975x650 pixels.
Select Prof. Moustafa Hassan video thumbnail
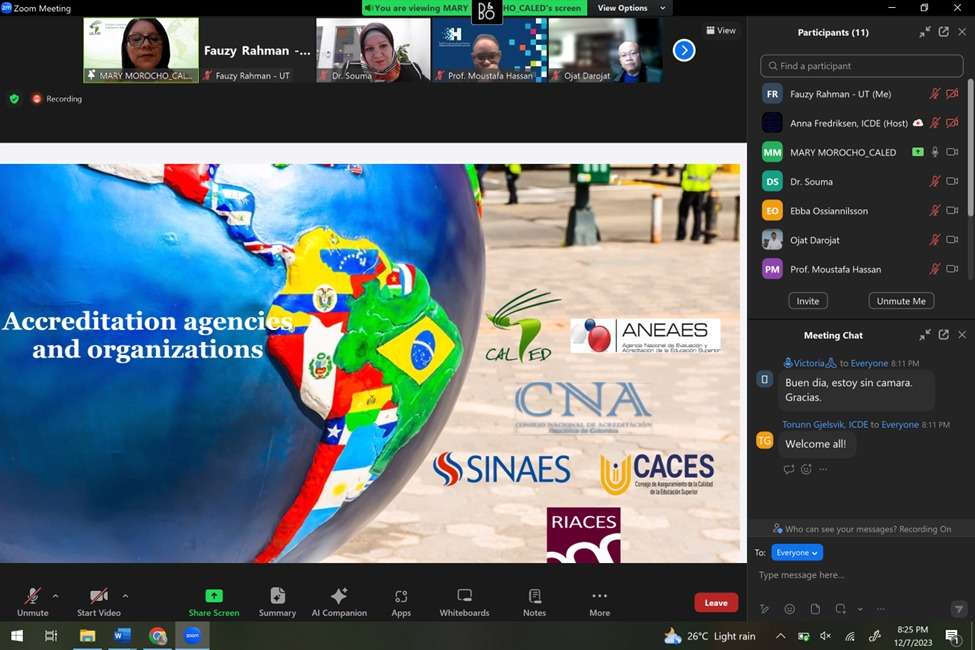tap(489, 50)
